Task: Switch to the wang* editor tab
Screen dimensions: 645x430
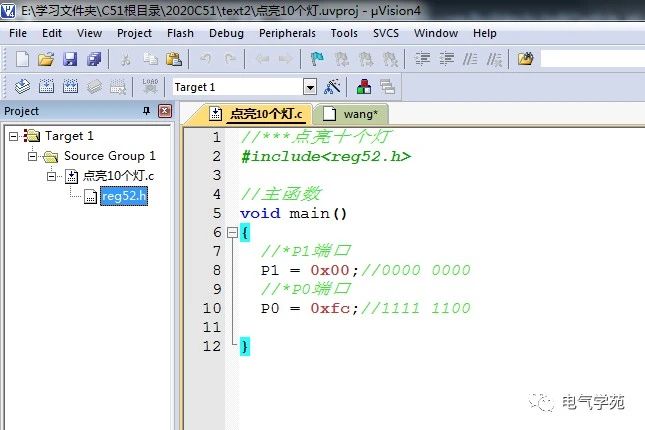Action: [350, 114]
